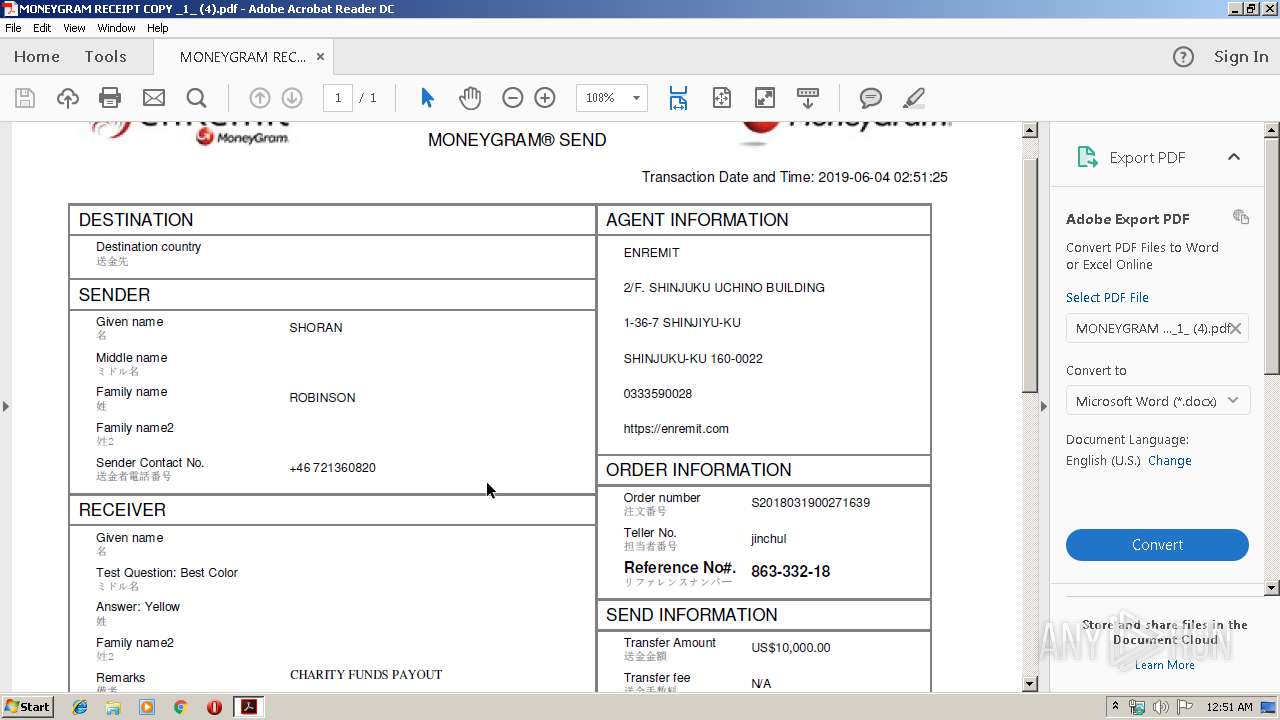
Task: Click the copy icon beside Adobe Export PDF
Action: (x=1241, y=217)
